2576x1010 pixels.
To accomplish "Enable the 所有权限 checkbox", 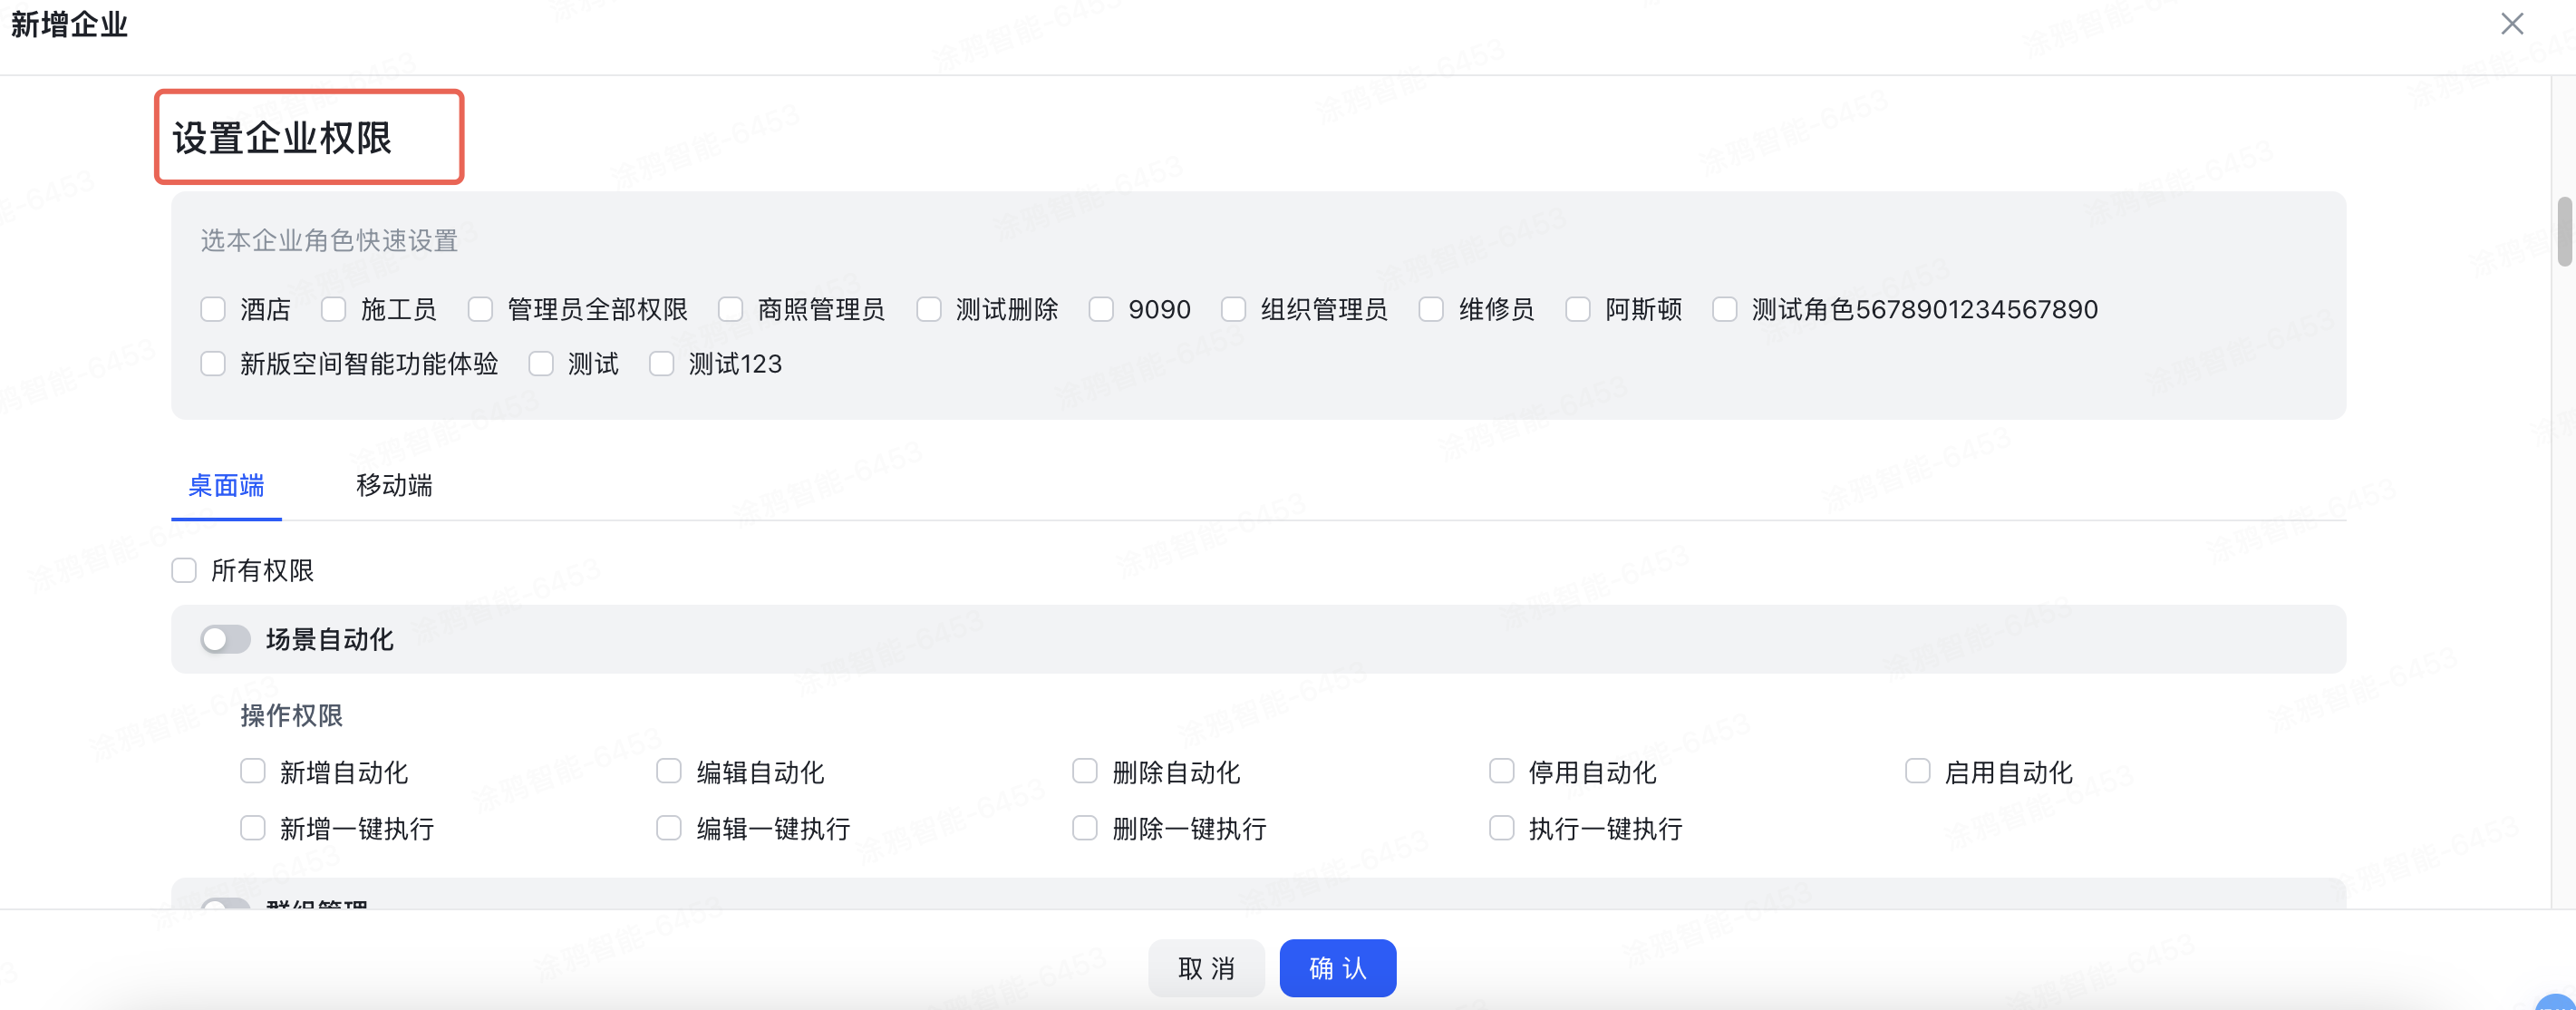I will coord(184,570).
